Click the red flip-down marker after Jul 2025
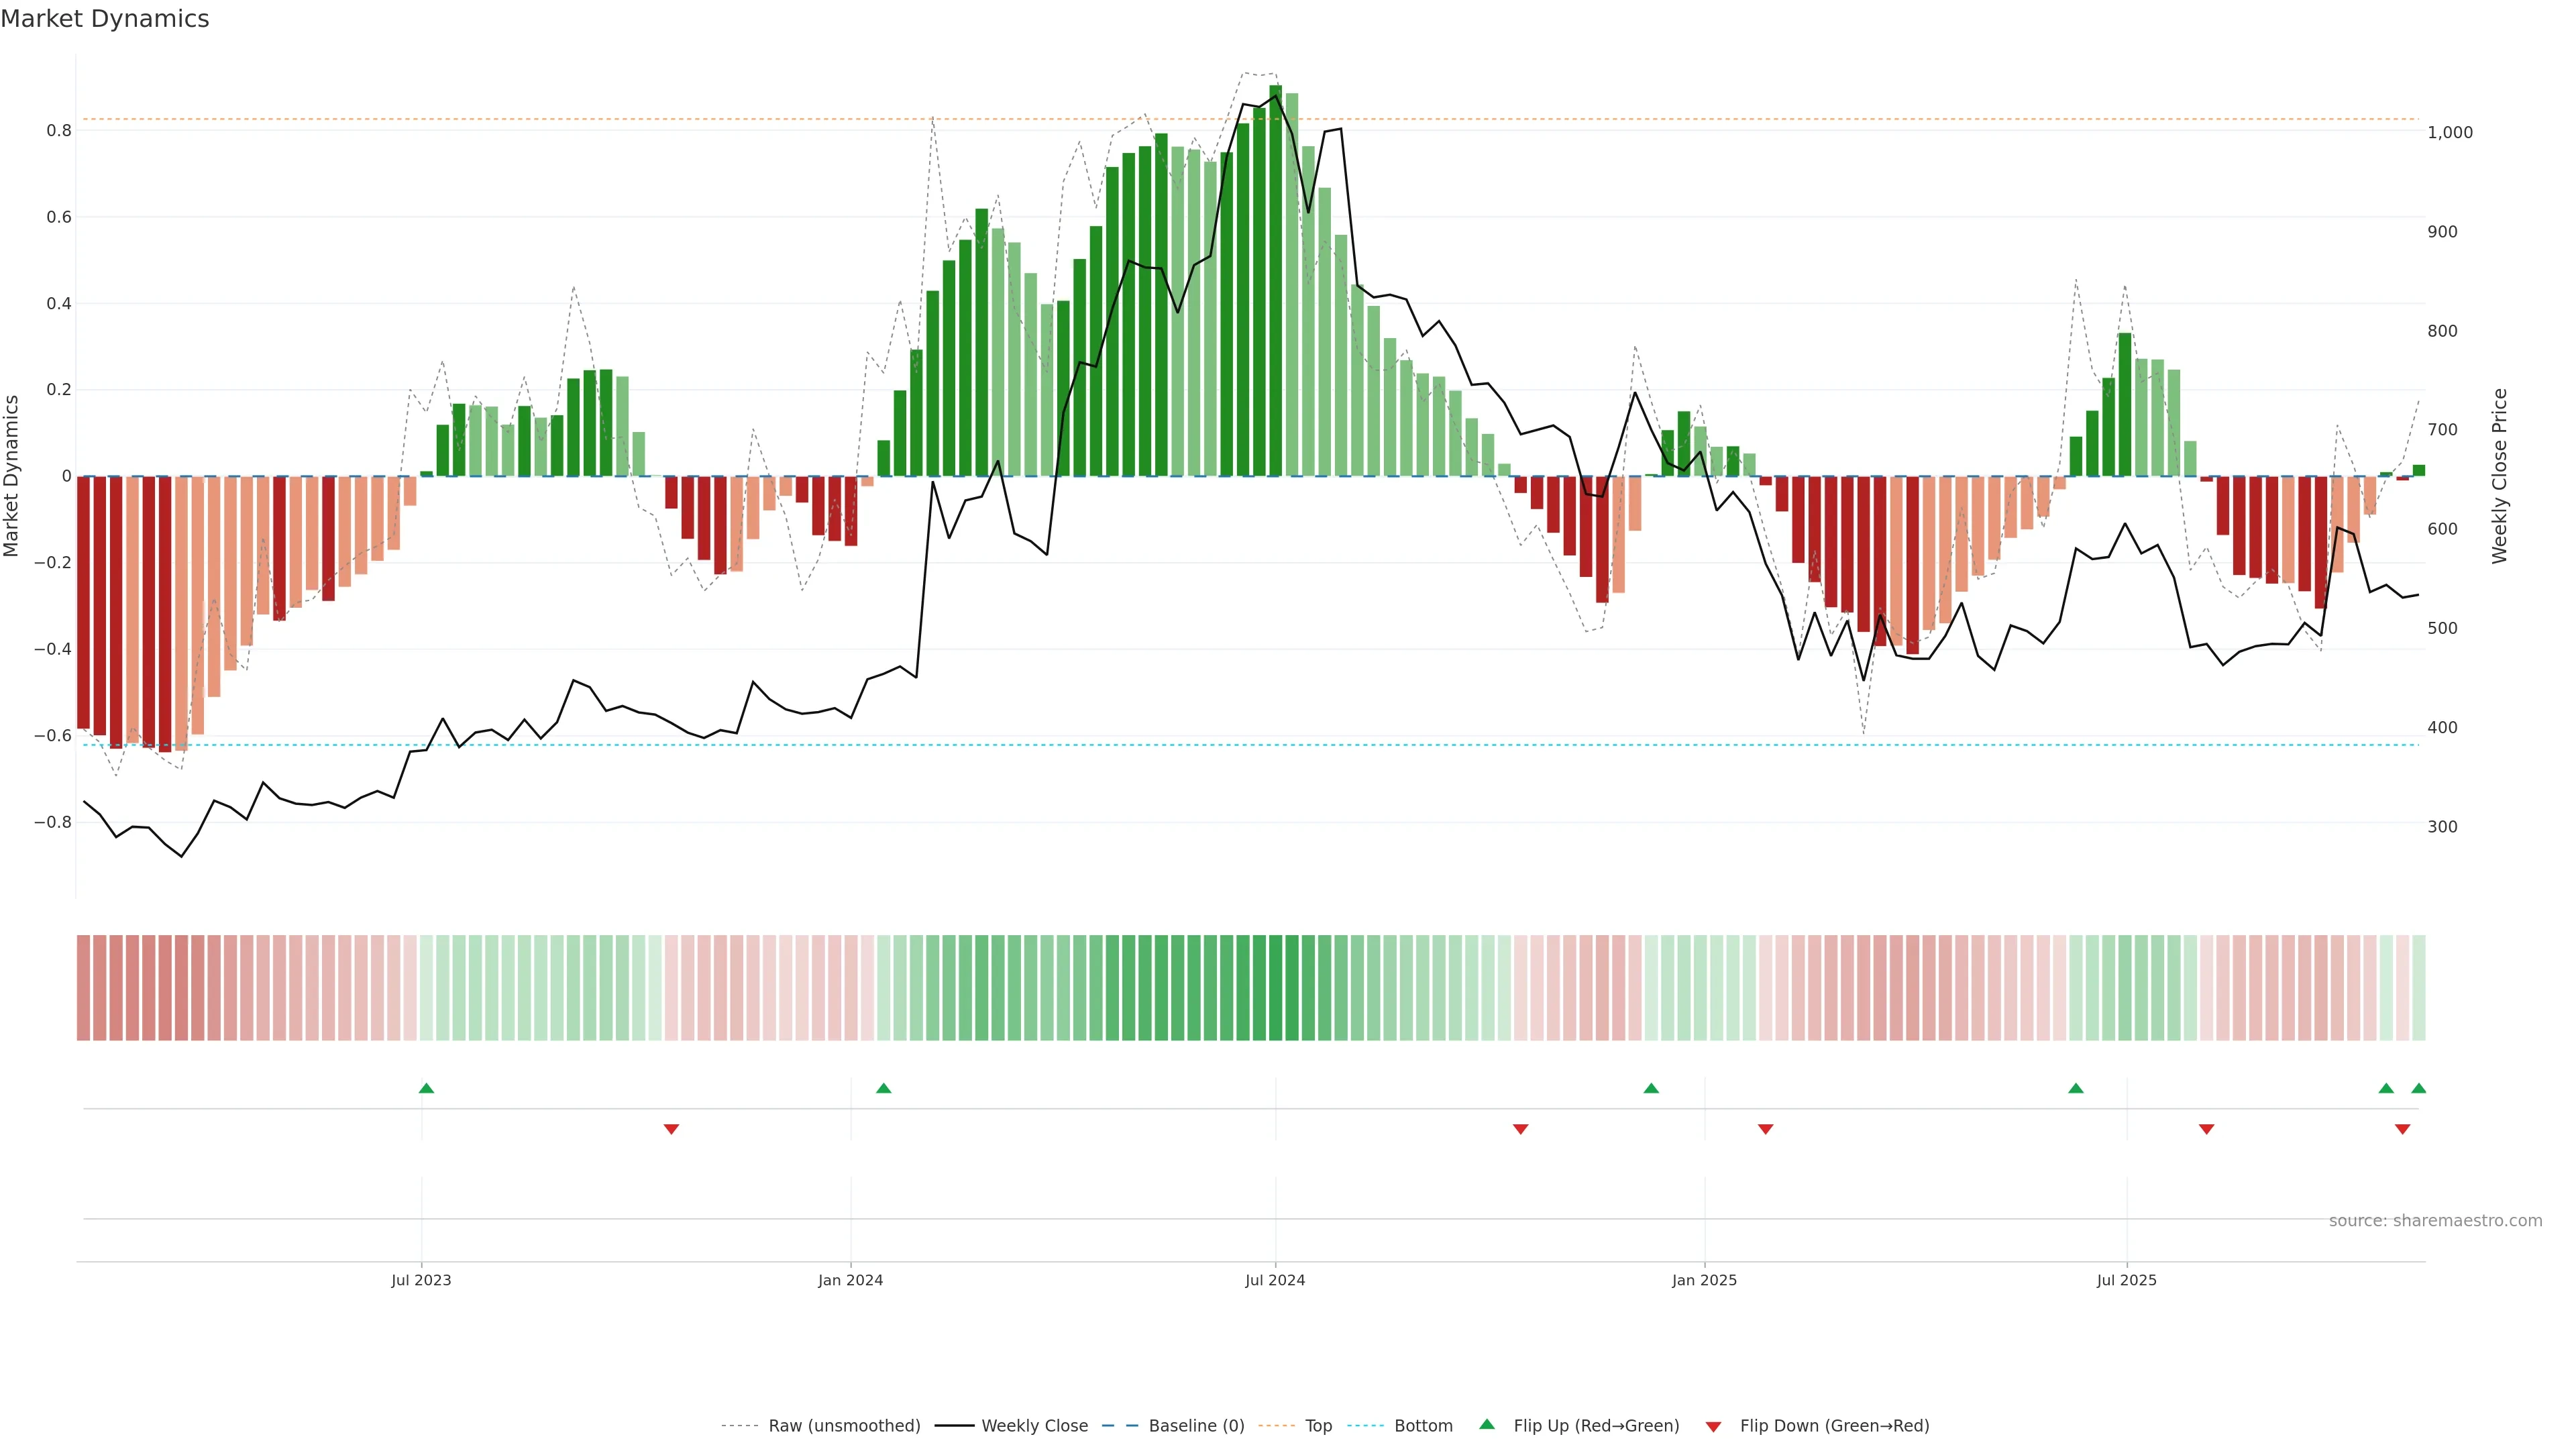 click(2206, 1129)
